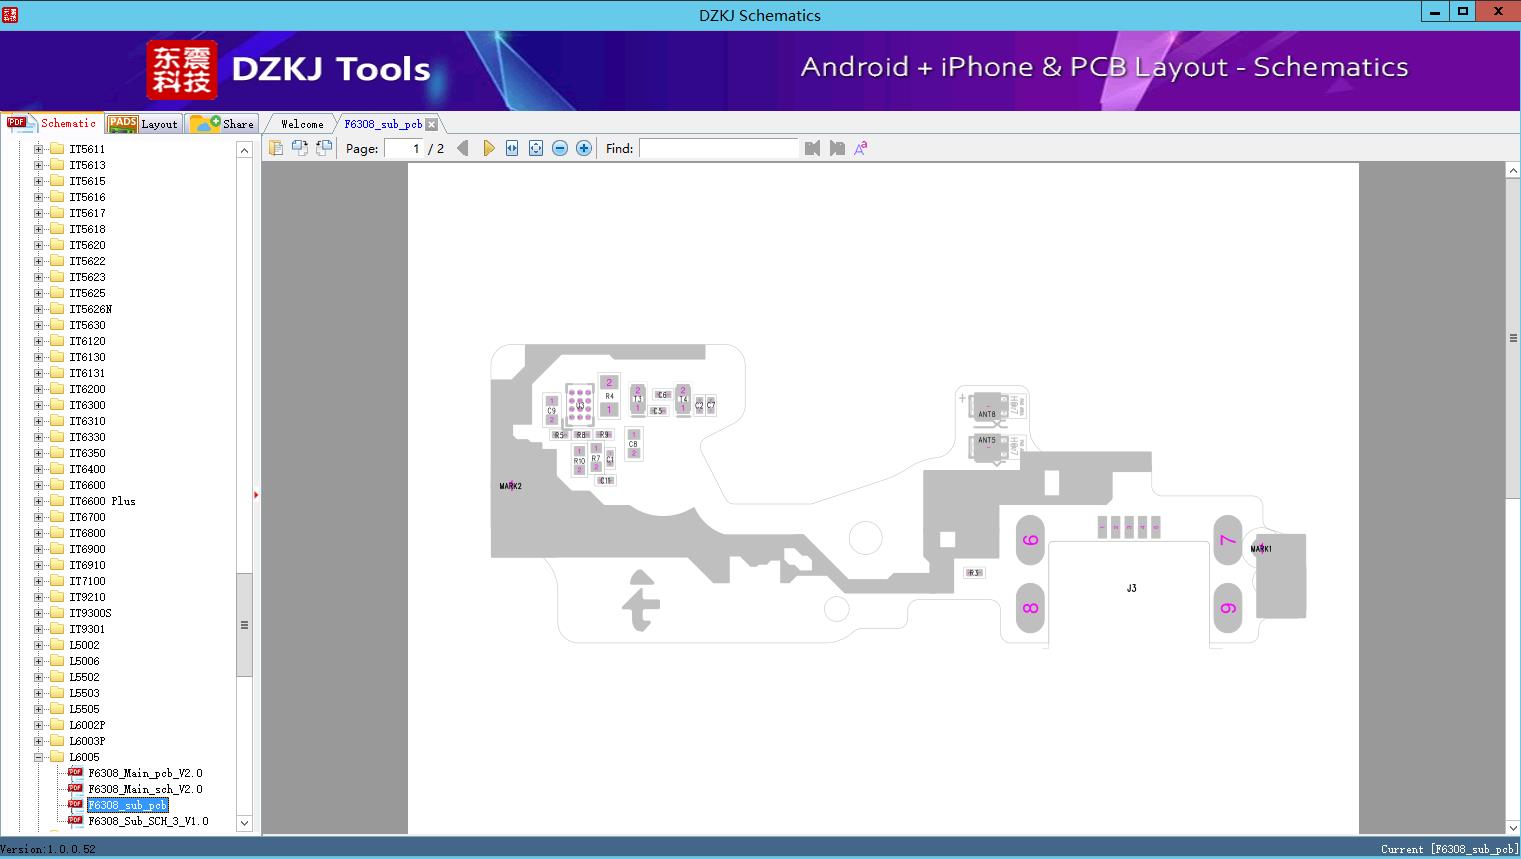Screen dimensions: 1521x859
Task: Select the IT6900 folder
Action: (87, 549)
